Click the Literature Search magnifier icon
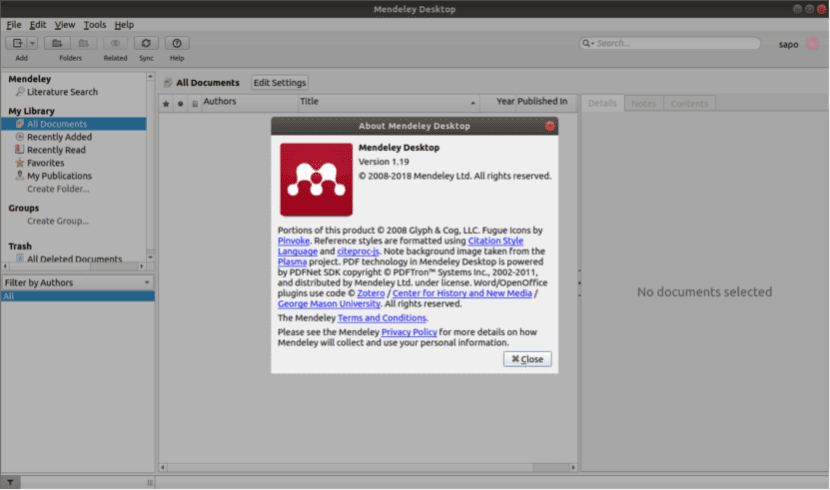The height and width of the screenshot is (490, 830). point(20,92)
